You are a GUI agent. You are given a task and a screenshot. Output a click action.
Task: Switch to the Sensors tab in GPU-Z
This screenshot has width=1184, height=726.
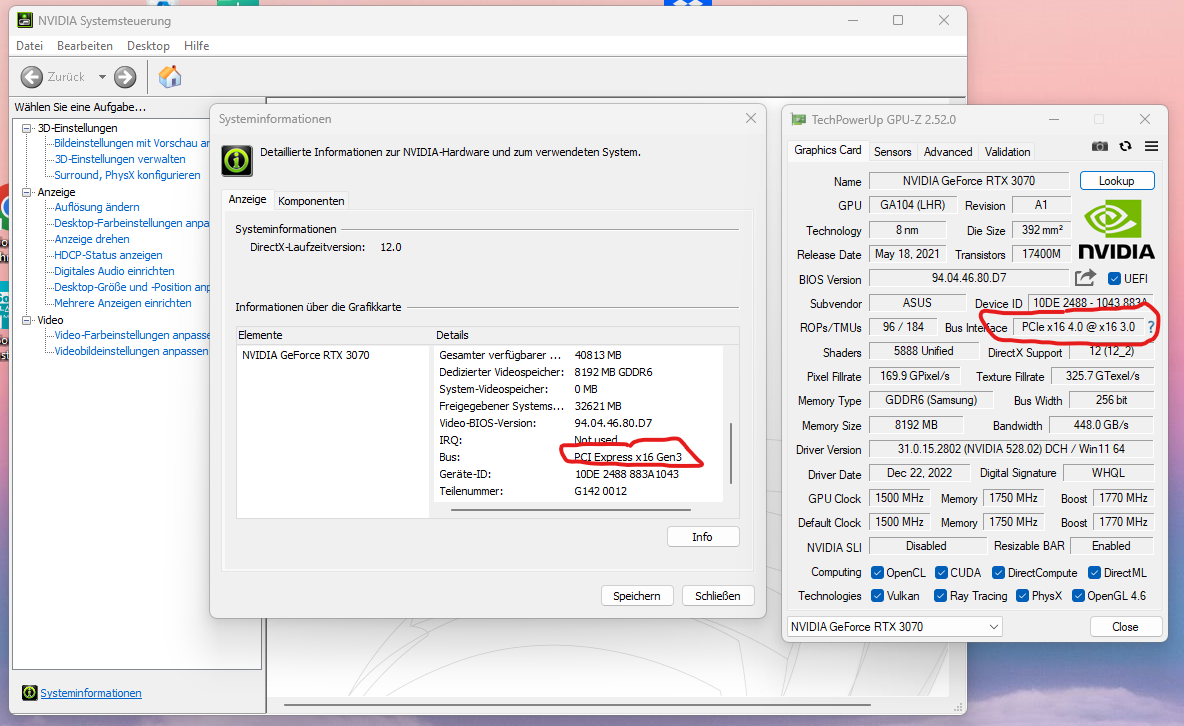click(x=893, y=152)
